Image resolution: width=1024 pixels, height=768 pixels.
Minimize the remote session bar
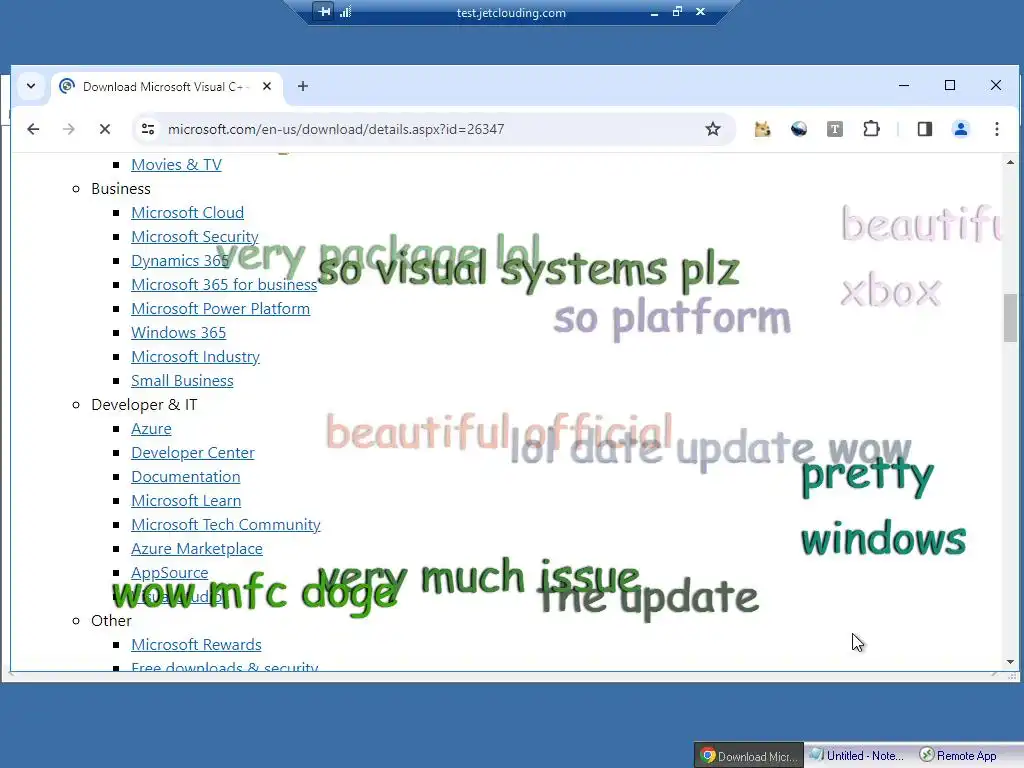tap(654, 12)
